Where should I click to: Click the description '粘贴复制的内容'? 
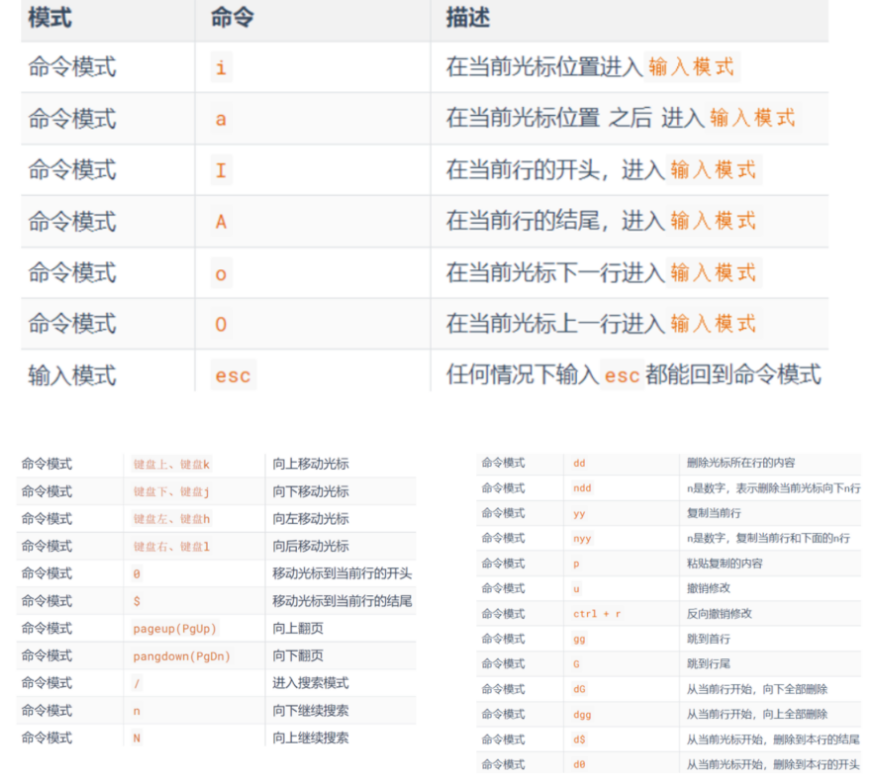click(725, 563)
